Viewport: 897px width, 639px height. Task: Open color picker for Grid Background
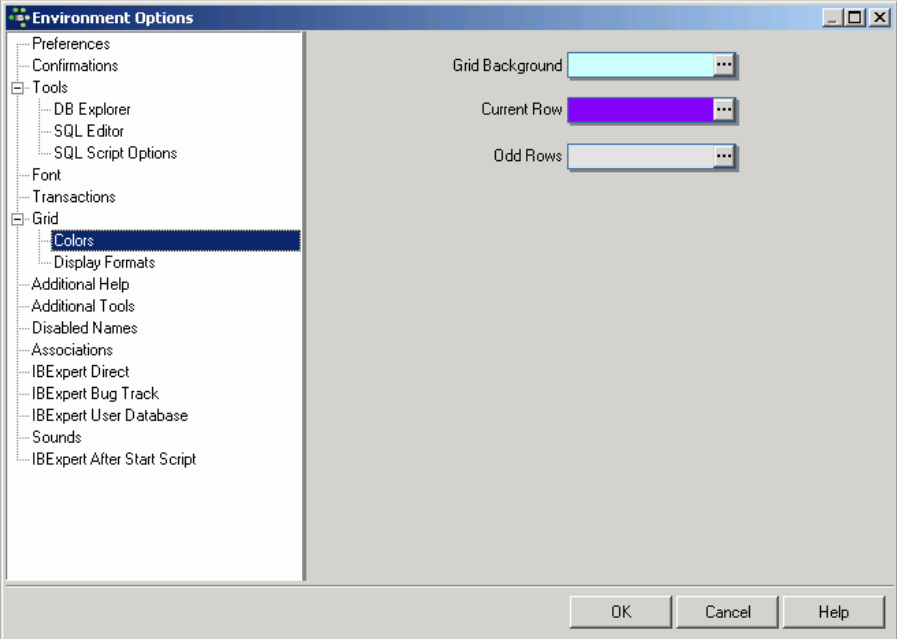(724, 65)
